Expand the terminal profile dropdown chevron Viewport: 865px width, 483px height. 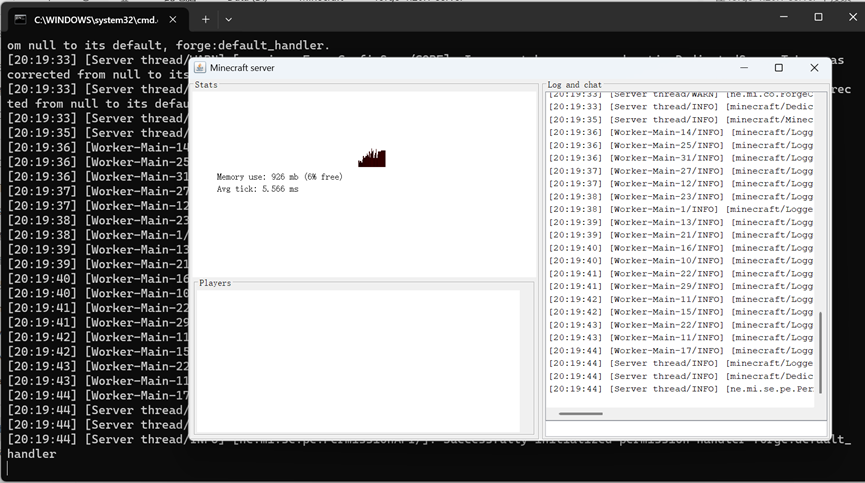[228, 19]
